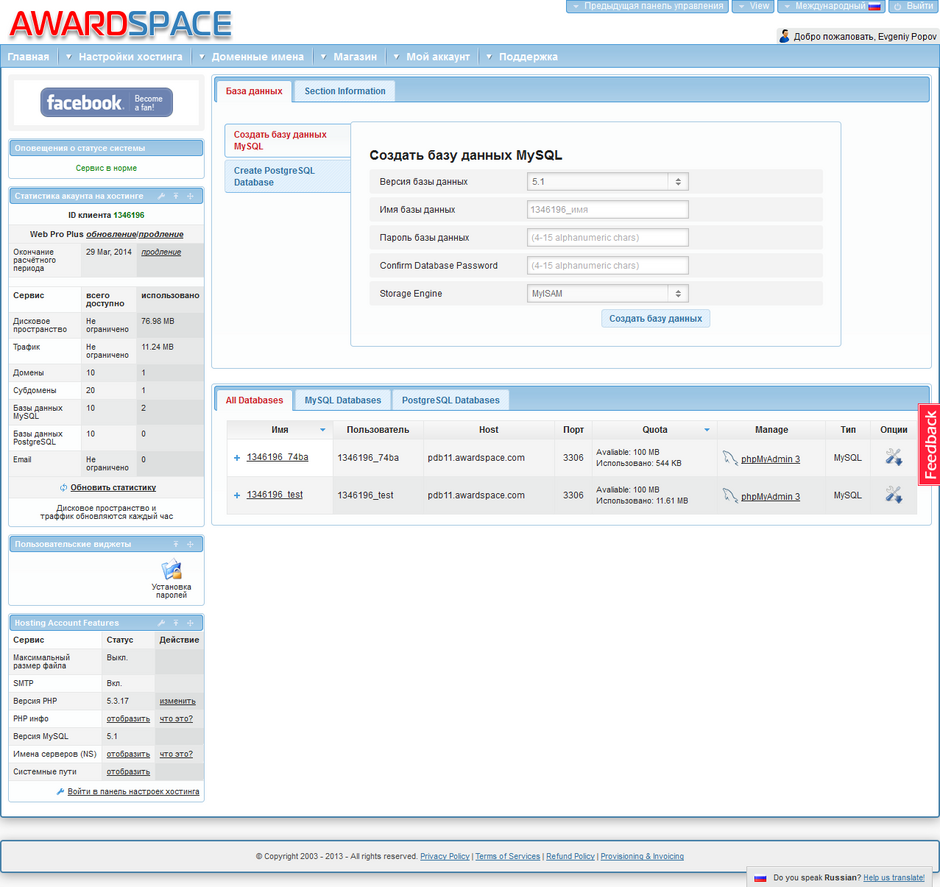This screenshot has height=887, width=940.
Task: Sort the table by the Quota column arrow
Action: (707, 430)
